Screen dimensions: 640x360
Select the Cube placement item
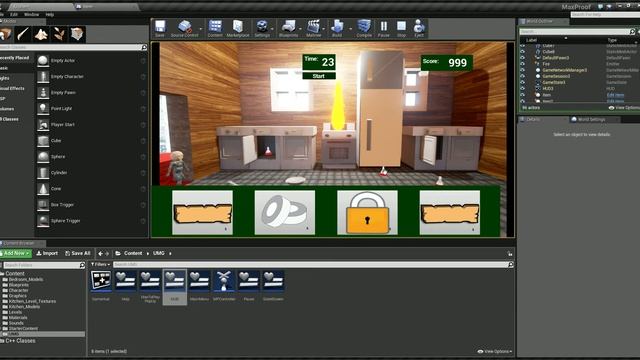pos(92,140)
